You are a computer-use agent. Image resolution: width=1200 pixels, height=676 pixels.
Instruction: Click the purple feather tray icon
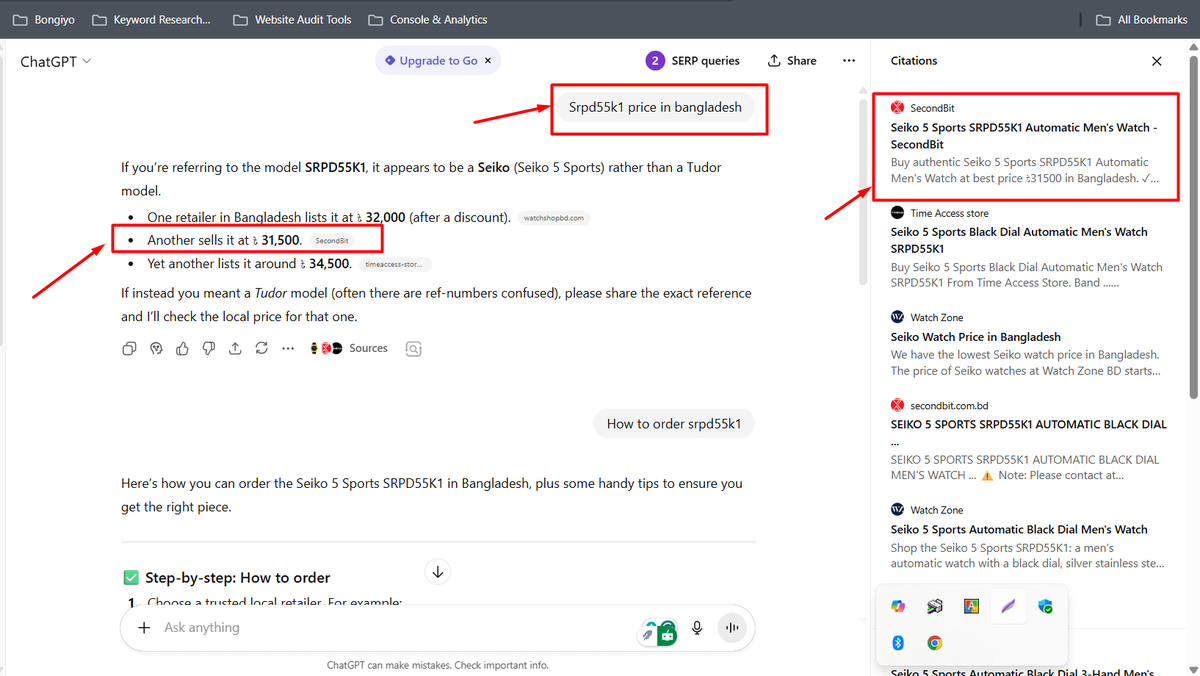tap(1008, 606)
